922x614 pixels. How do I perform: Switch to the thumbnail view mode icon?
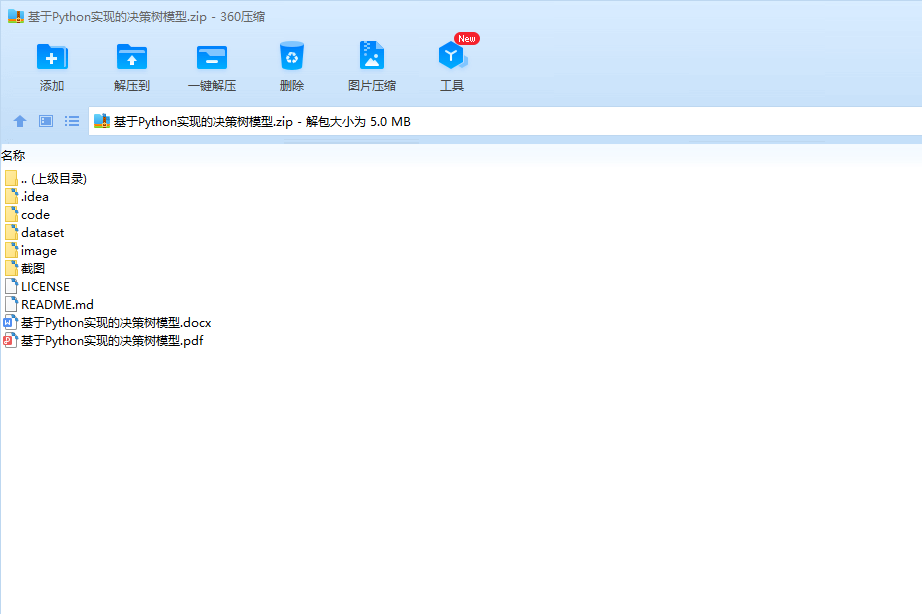click(46, 121)
